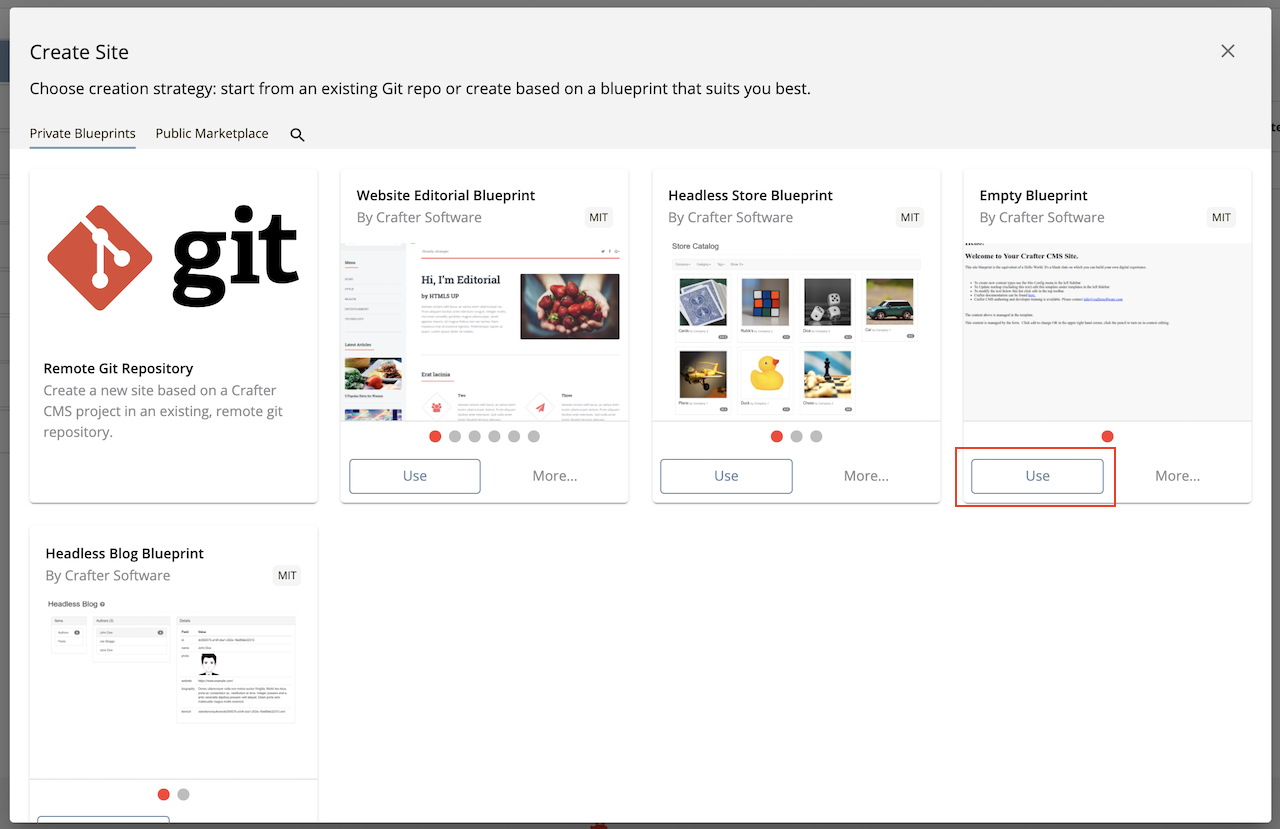
Task: Open More for Website Editorial Blueprint
Action: pos(555,476)
